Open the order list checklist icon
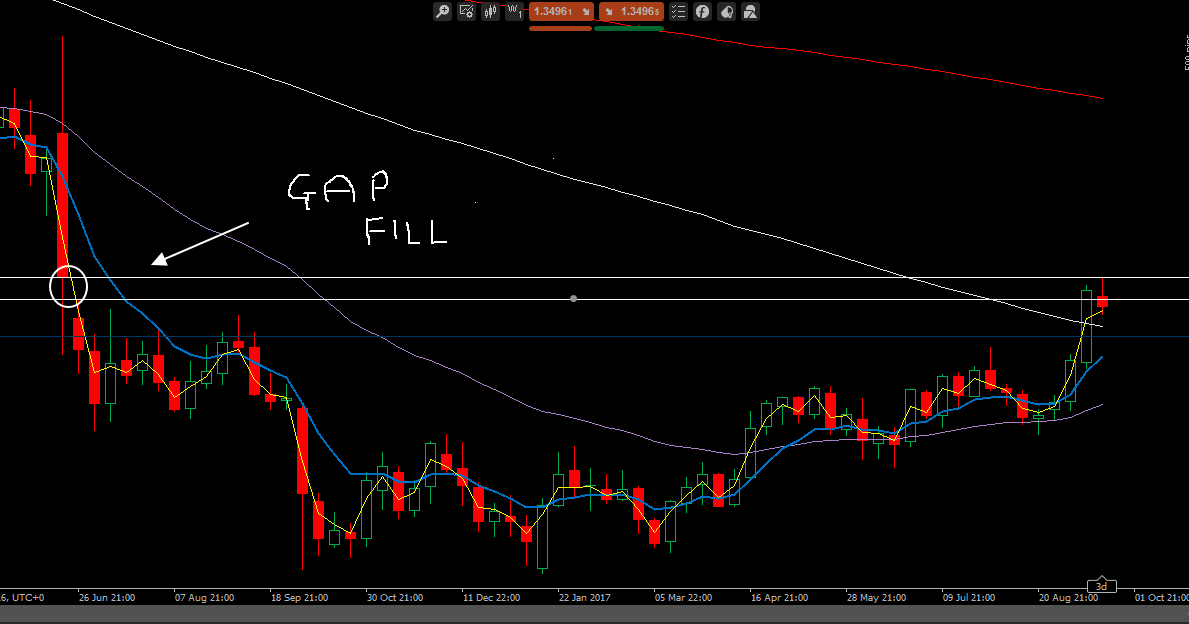The image size is (1189, 624). click(678, 11)
